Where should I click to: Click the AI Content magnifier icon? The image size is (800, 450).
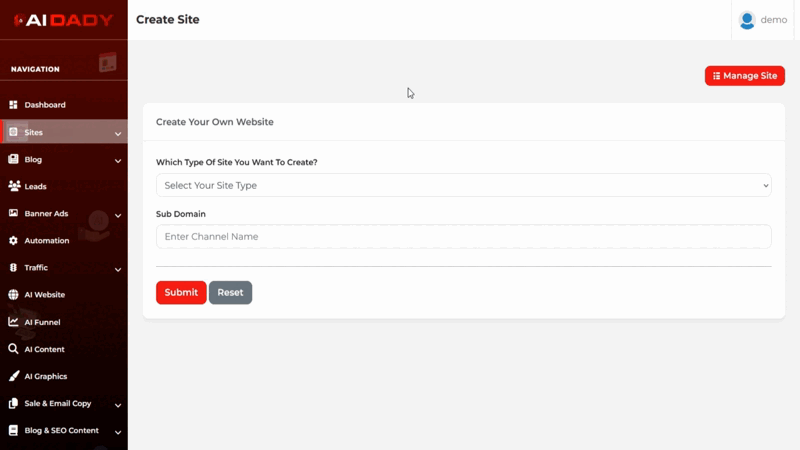coord(14,349)
